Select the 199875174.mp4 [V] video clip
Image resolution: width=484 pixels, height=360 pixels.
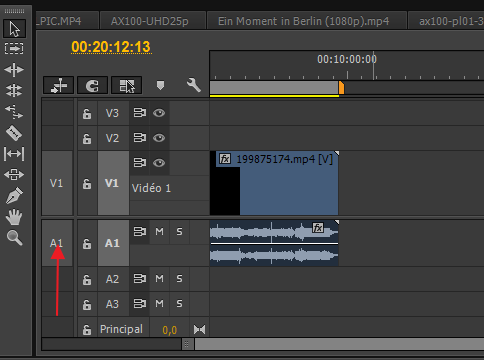[274, 183]
